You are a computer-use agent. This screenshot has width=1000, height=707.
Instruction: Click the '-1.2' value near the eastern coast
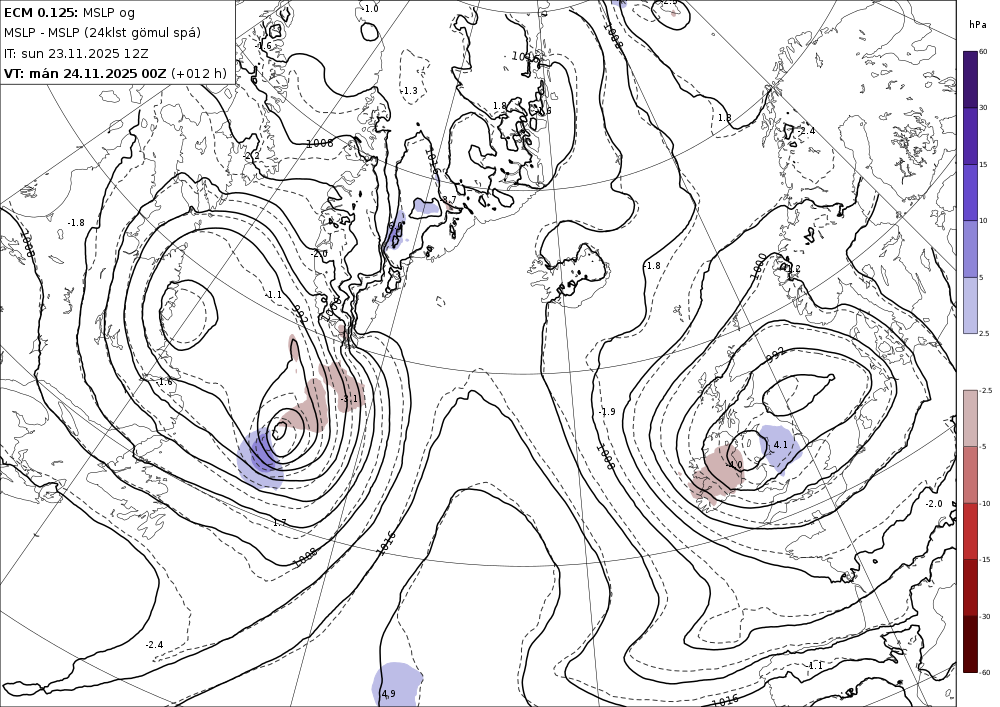point(791,269)
